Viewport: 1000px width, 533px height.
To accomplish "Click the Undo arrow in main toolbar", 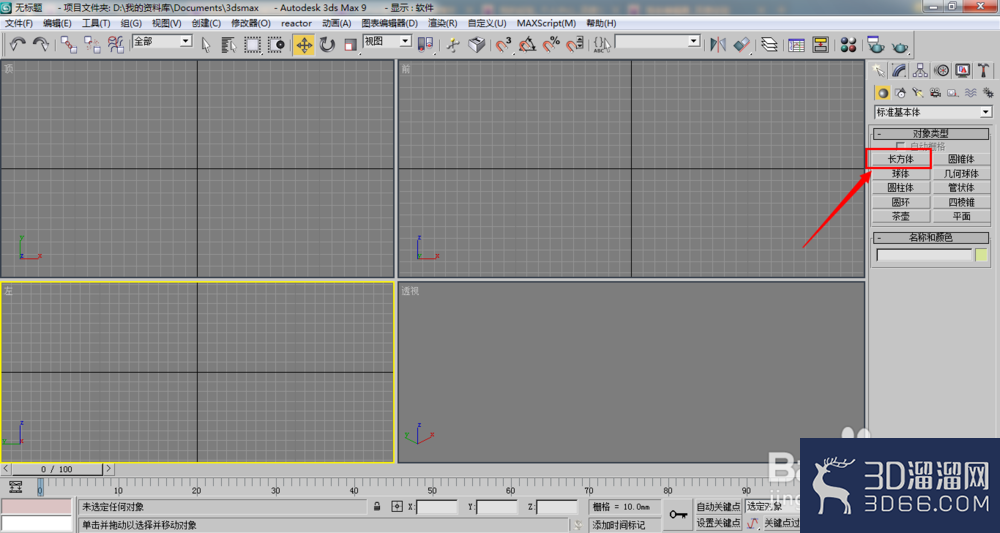I will (x=17, y=45).
